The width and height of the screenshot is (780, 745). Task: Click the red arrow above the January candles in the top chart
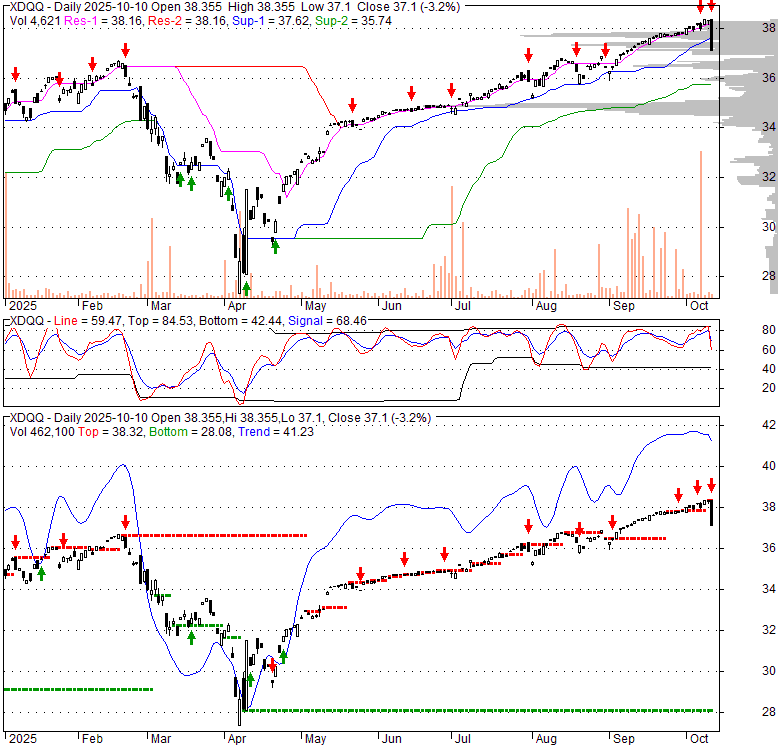tap(15, 74)
